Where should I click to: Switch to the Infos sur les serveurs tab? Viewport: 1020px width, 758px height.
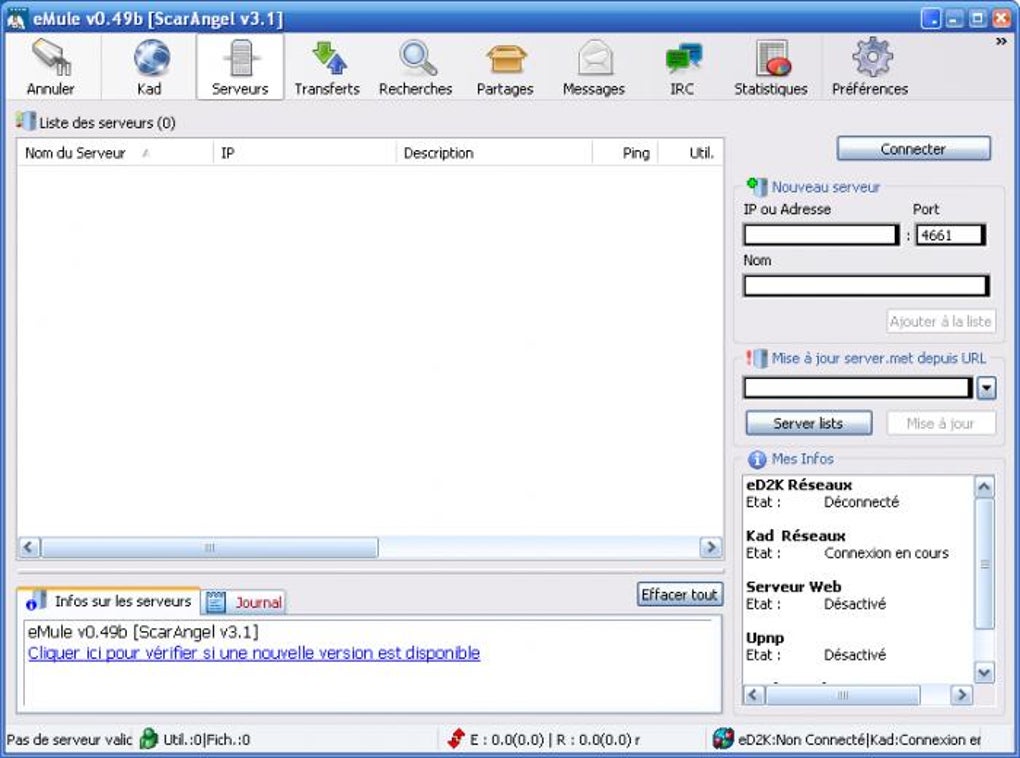click(109, 601)
